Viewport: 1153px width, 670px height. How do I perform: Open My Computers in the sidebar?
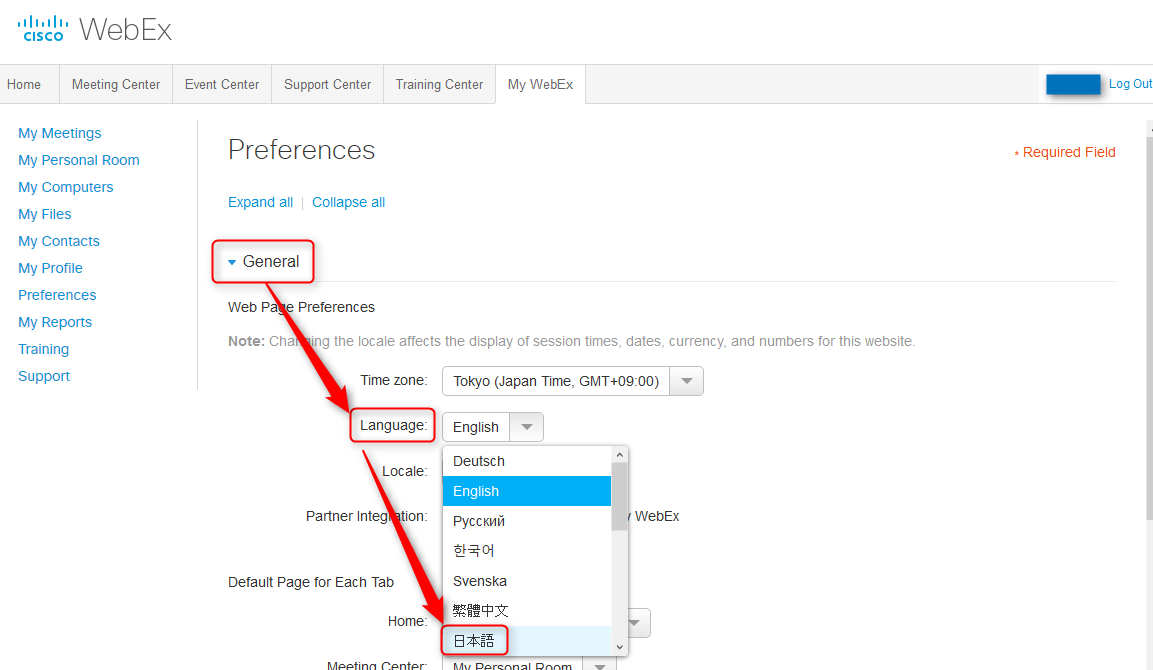tap(65, 188)
